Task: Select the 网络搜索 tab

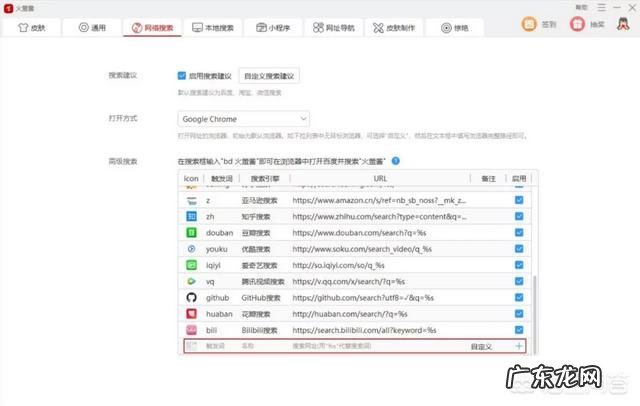Action: (x=152, y=28)
